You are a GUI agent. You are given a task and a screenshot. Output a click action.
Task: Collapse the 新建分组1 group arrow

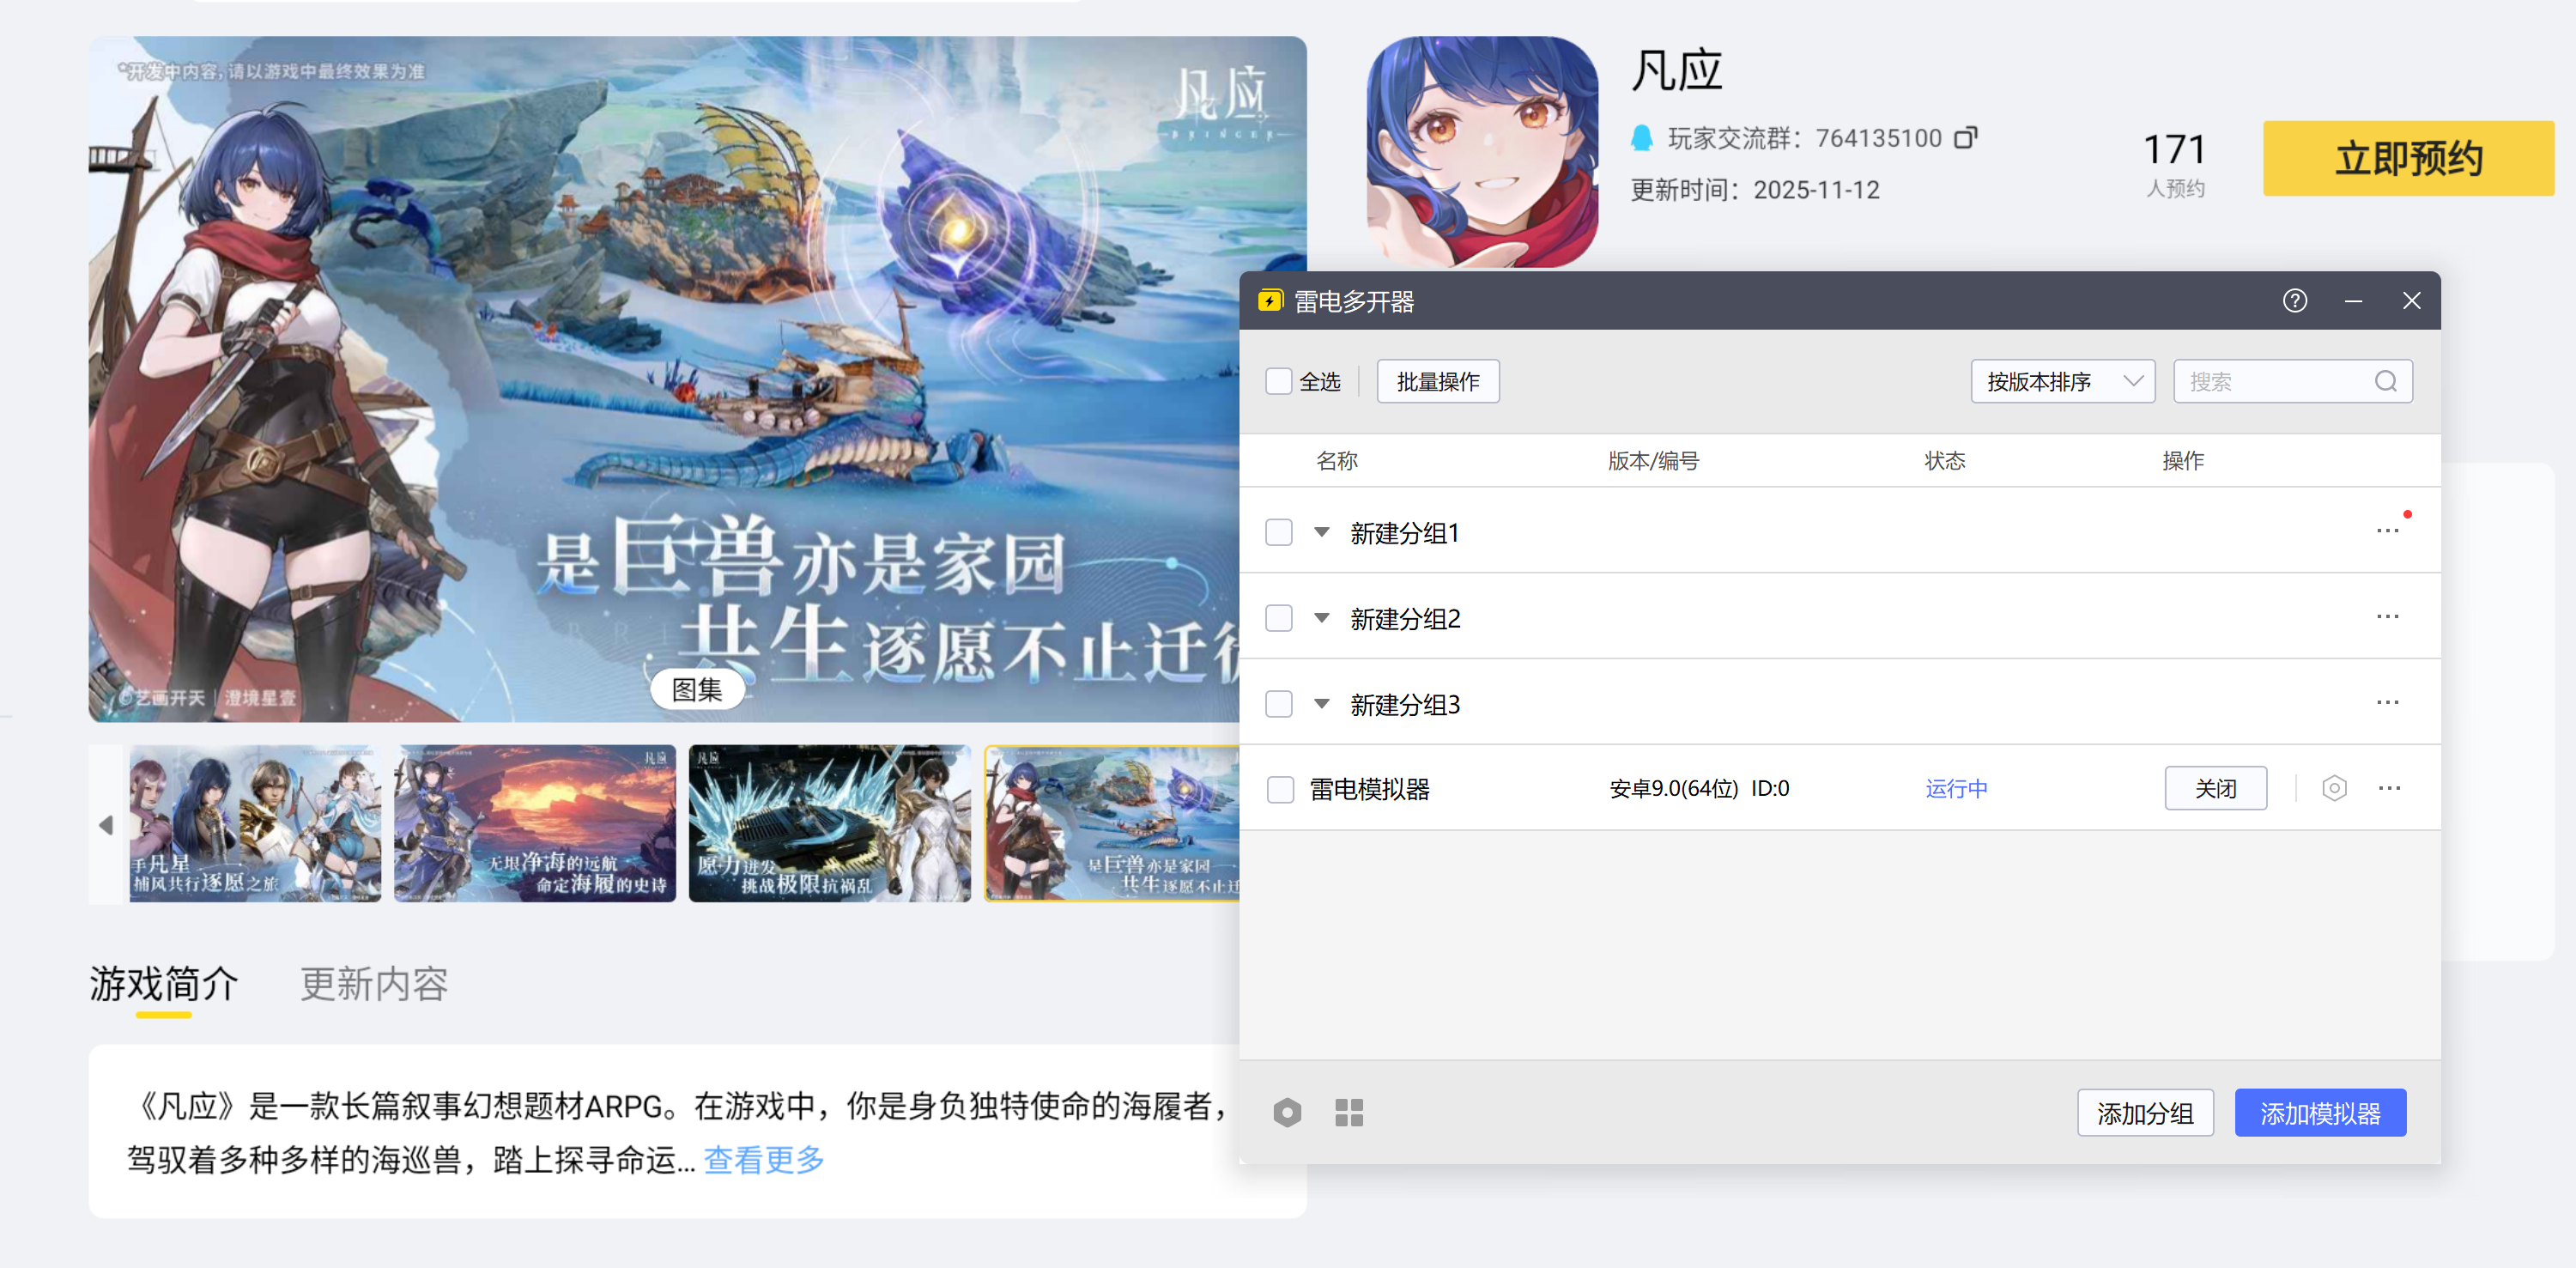click(1321, 532)
